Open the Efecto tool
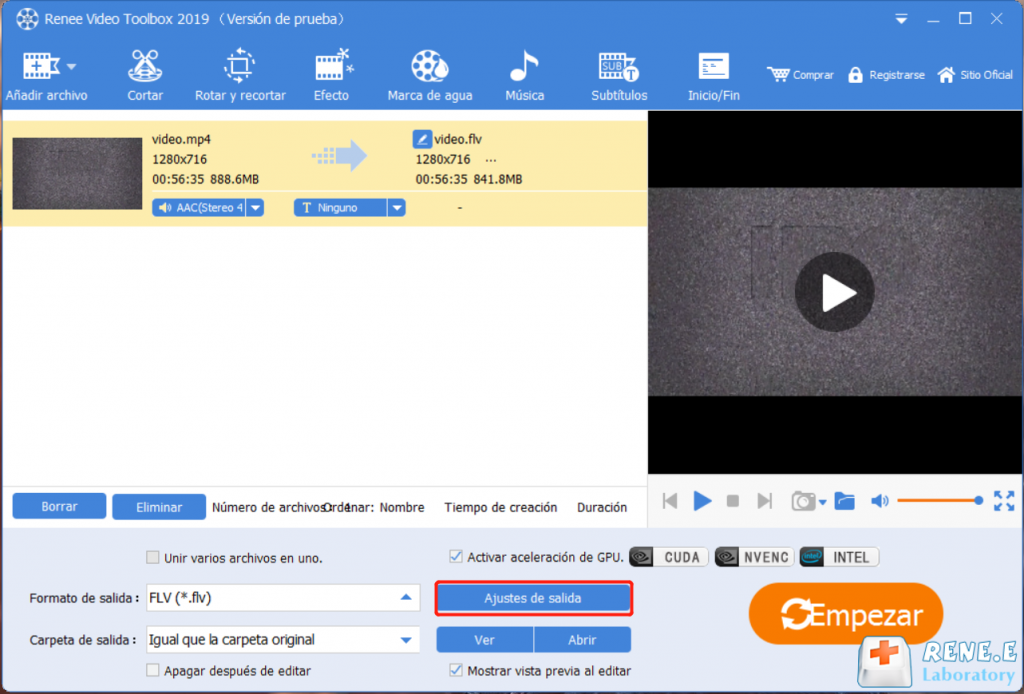The width and height of the screenshot is (1024, 694). point(331,76)
